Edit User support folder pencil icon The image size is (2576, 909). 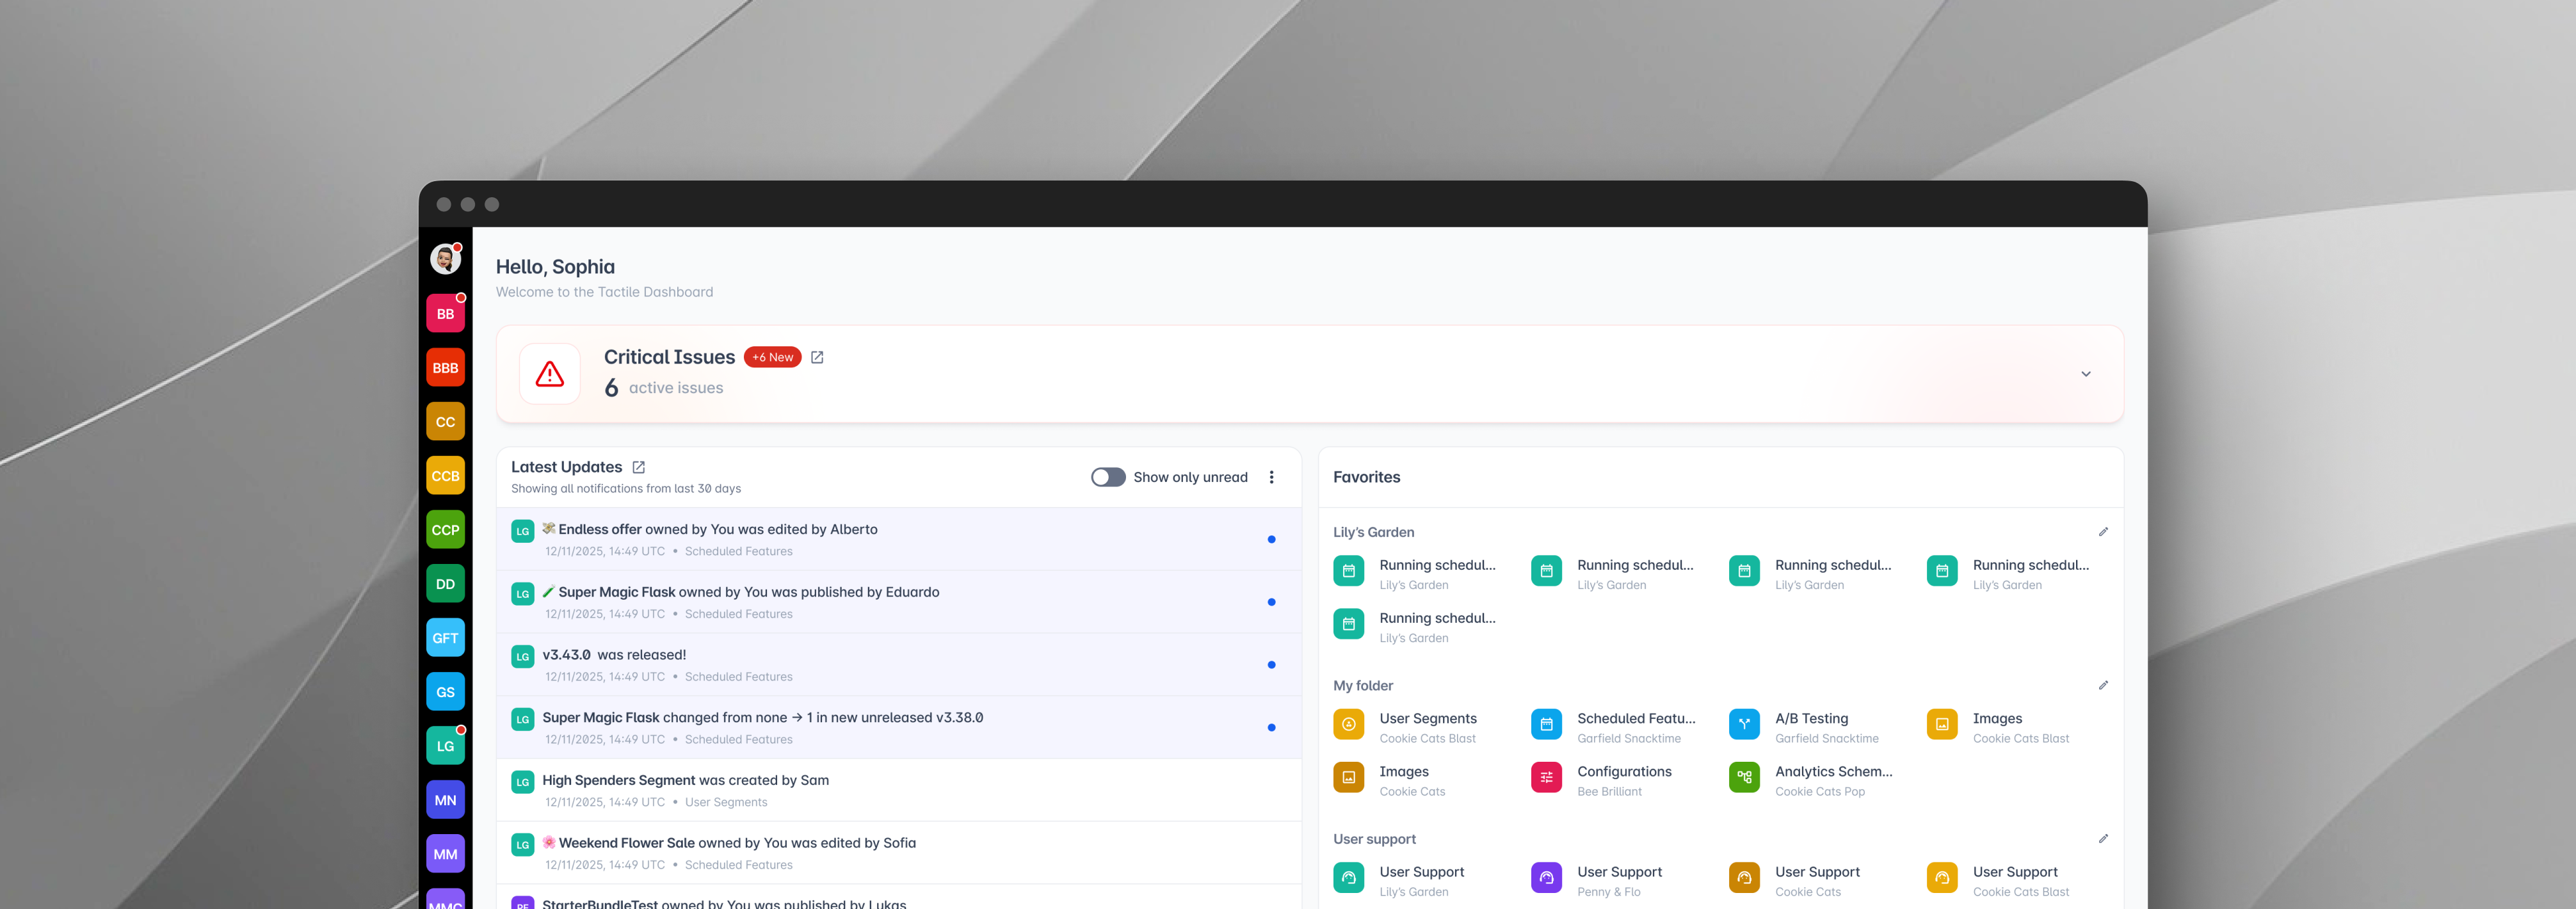tap(2103, 839)
